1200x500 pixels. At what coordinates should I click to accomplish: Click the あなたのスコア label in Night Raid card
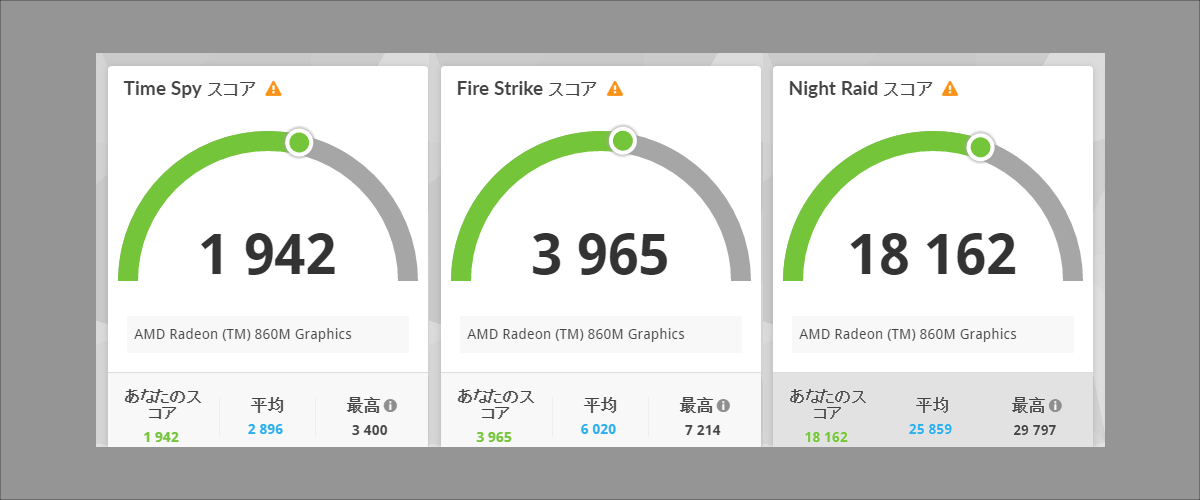point(826,405)
